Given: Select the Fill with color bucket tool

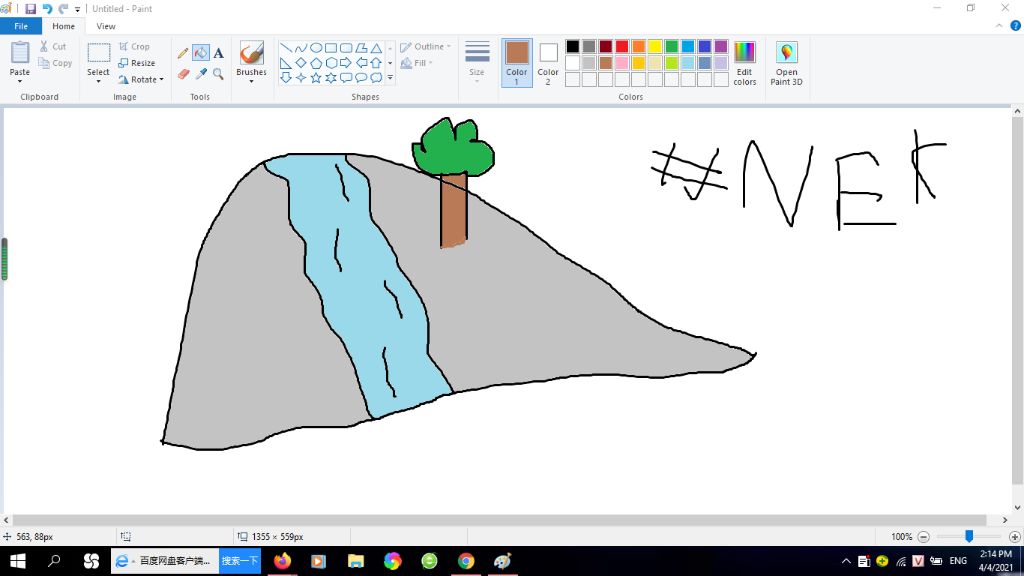Looking at the screenshot, I should tap(200, 53).
